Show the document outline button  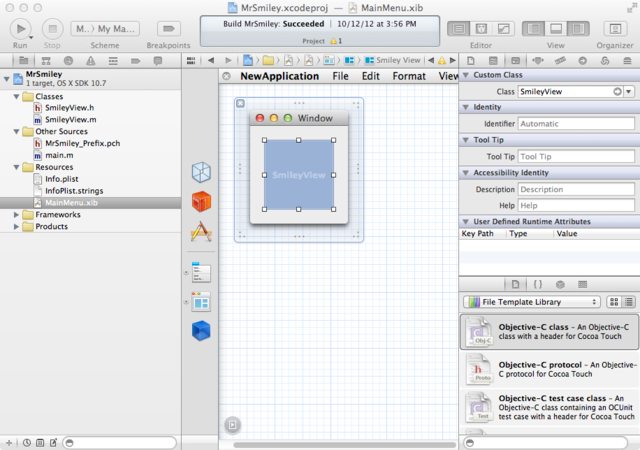click(x=233, y=425)
